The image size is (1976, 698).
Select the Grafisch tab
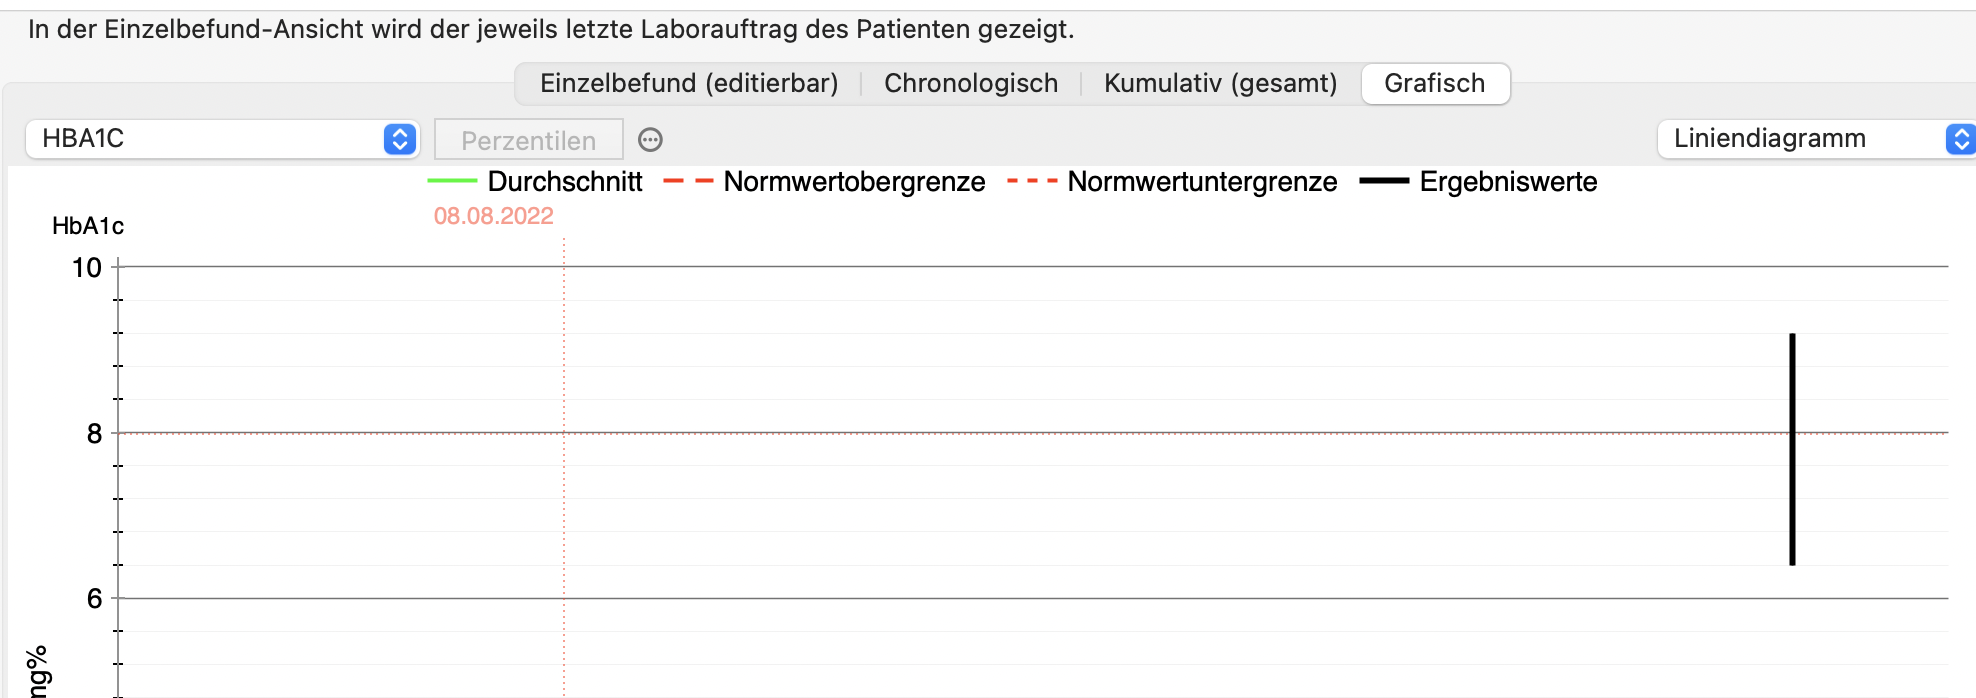click(x=1435, y=83)
